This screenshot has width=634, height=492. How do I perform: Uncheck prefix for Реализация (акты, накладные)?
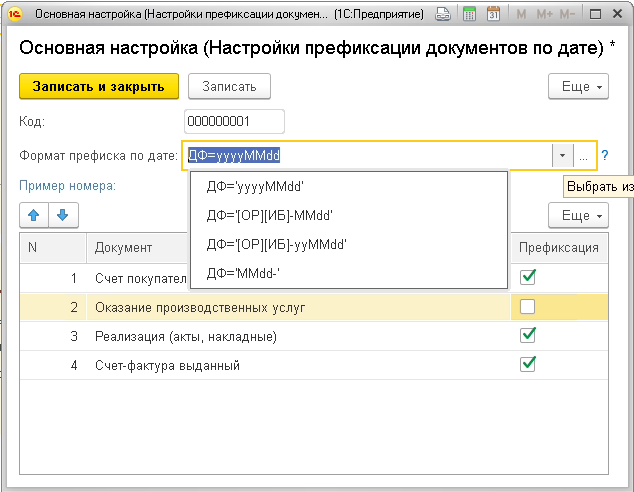click(528, 336)
